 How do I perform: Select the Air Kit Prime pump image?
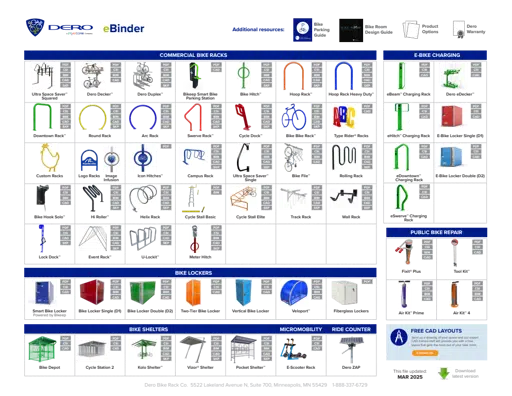point(403,294)
